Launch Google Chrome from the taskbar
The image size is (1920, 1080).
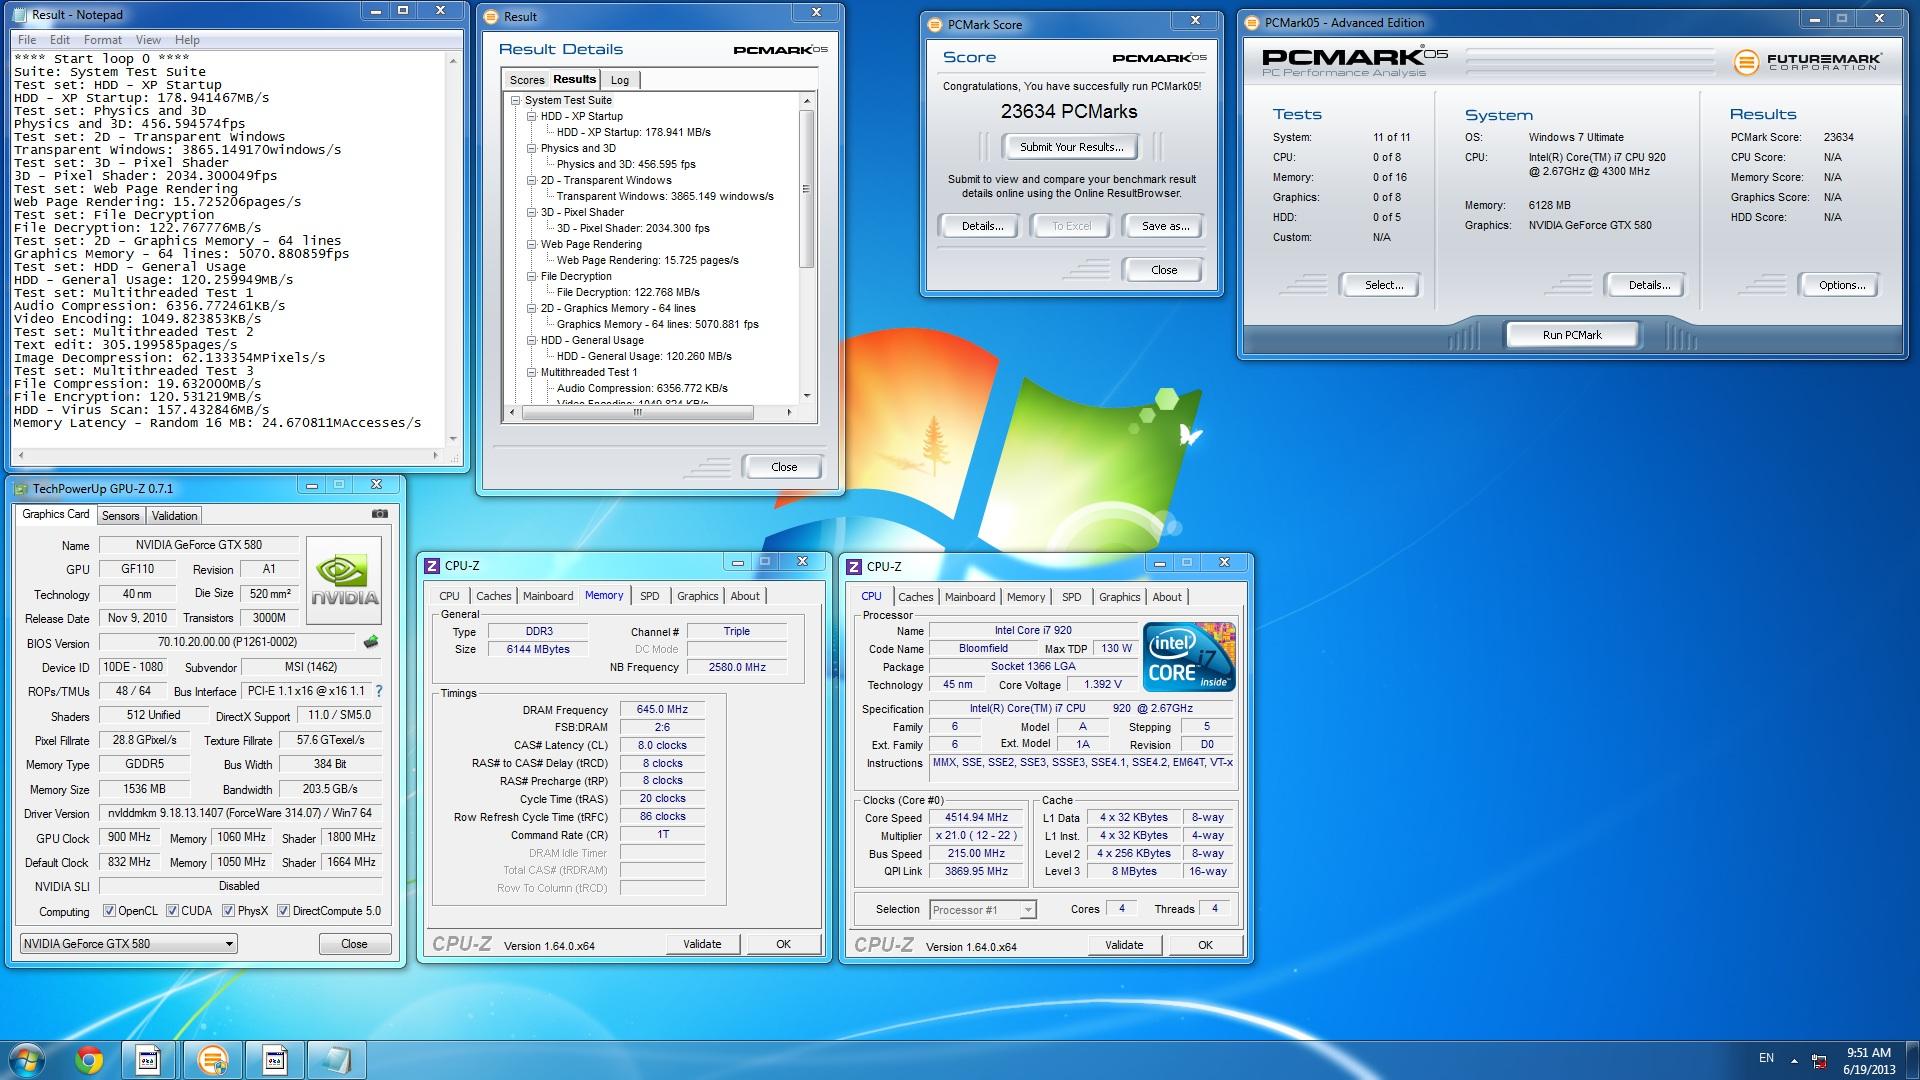pyautogui.click(x=88, y=1060)
